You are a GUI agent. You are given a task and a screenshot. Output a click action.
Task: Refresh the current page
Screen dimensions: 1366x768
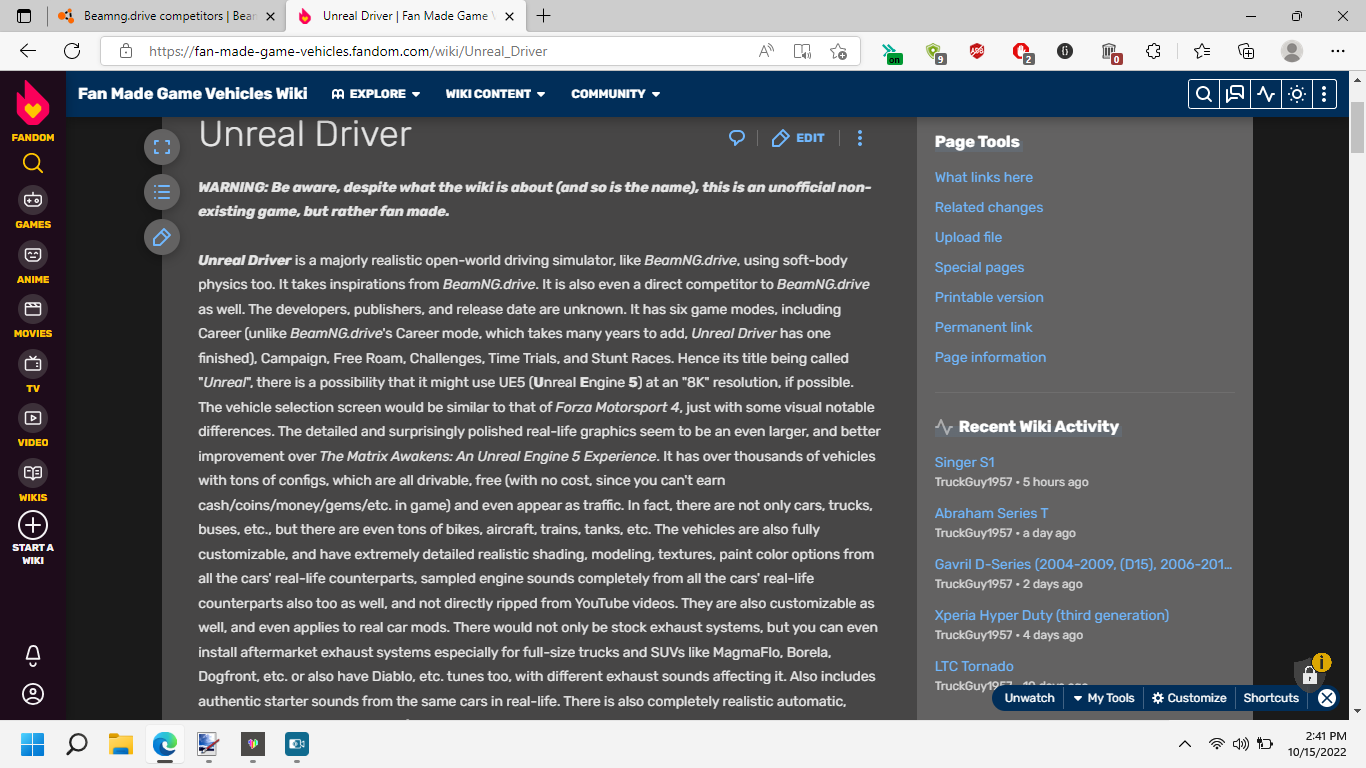tap(72, 51)
